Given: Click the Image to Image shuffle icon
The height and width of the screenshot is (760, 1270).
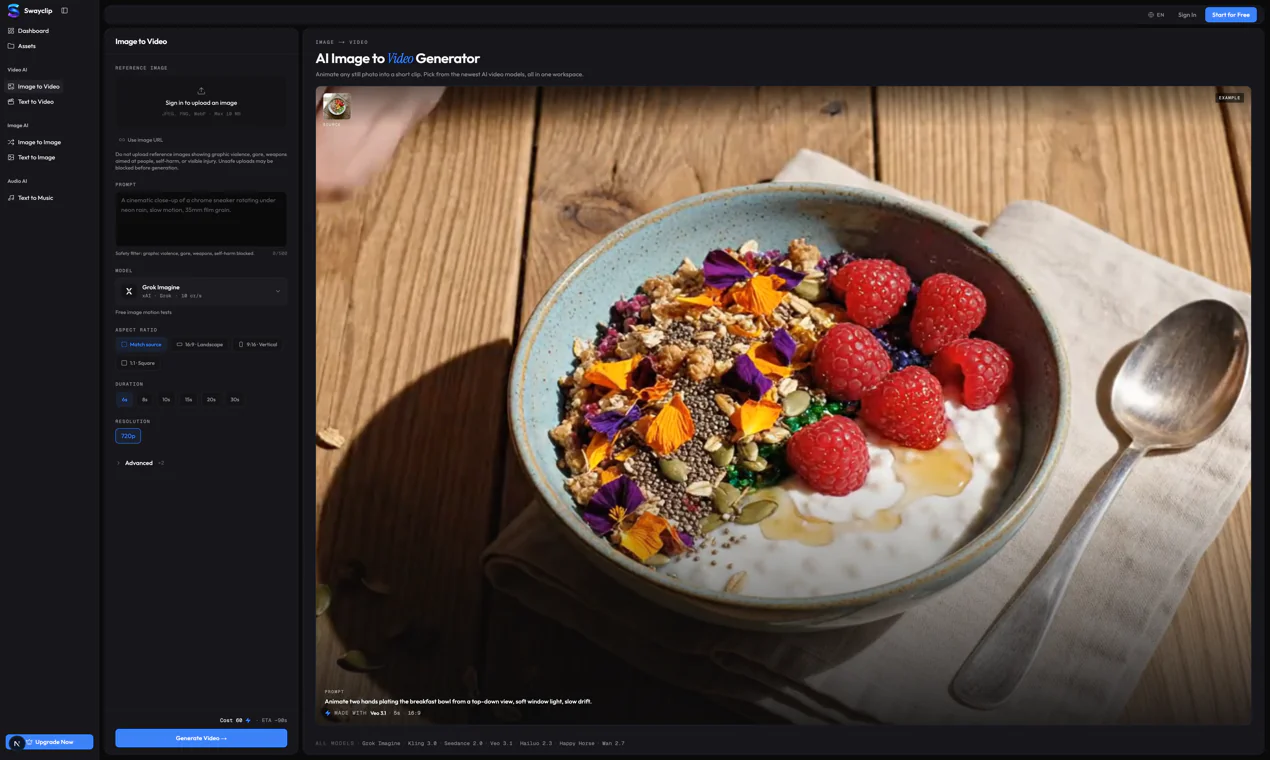Looking at the screenshot, I should click(11, 142).
